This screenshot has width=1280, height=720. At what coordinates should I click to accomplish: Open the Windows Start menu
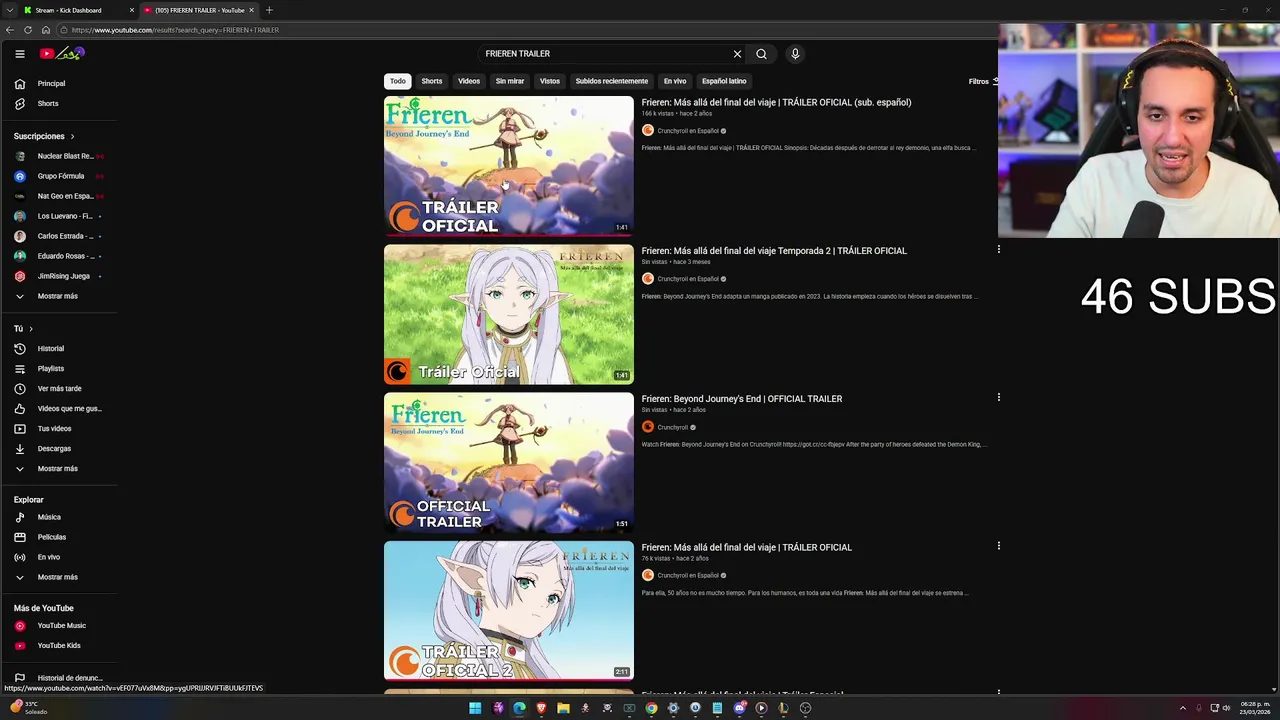coord(475,708)
